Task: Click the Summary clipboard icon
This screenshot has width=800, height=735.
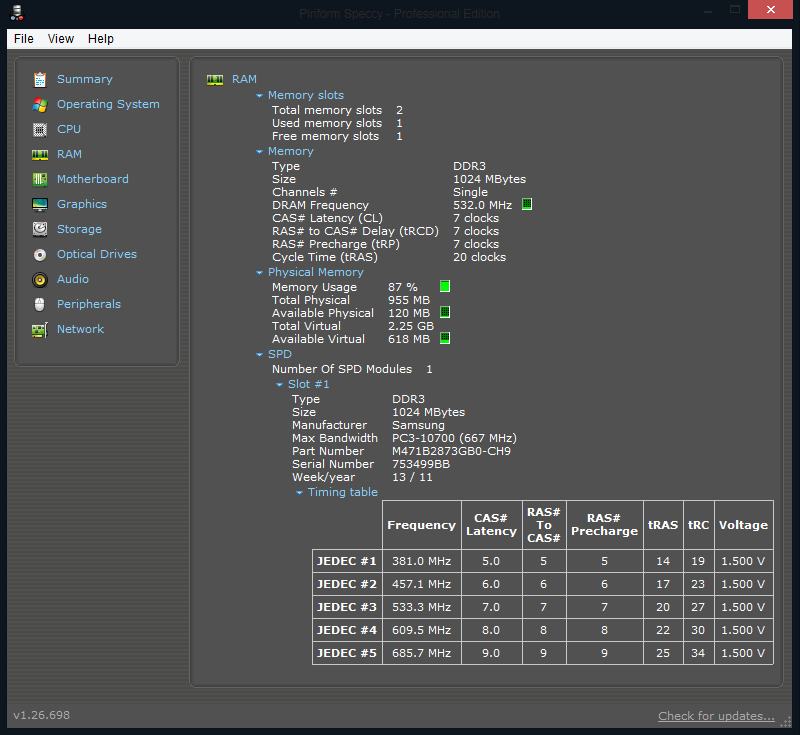Action: [x=40, y=80]
